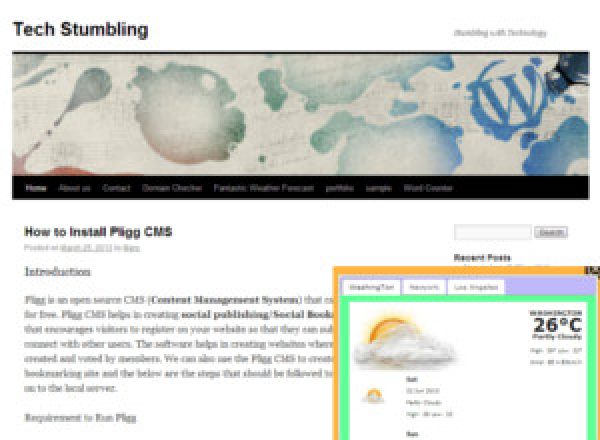Click the post date link under title
Screen dimensions: 600x440
[86, 248]
